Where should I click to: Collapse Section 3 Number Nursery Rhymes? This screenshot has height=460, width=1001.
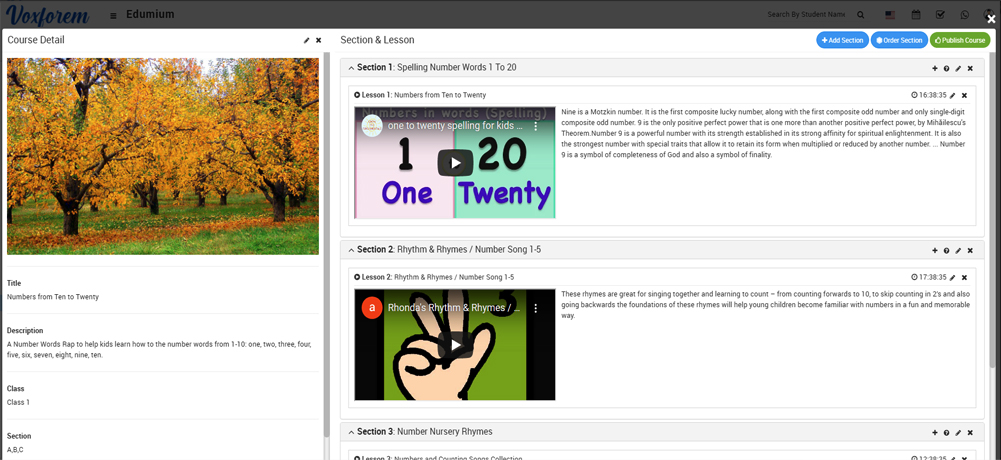click(x=351, y=432)
